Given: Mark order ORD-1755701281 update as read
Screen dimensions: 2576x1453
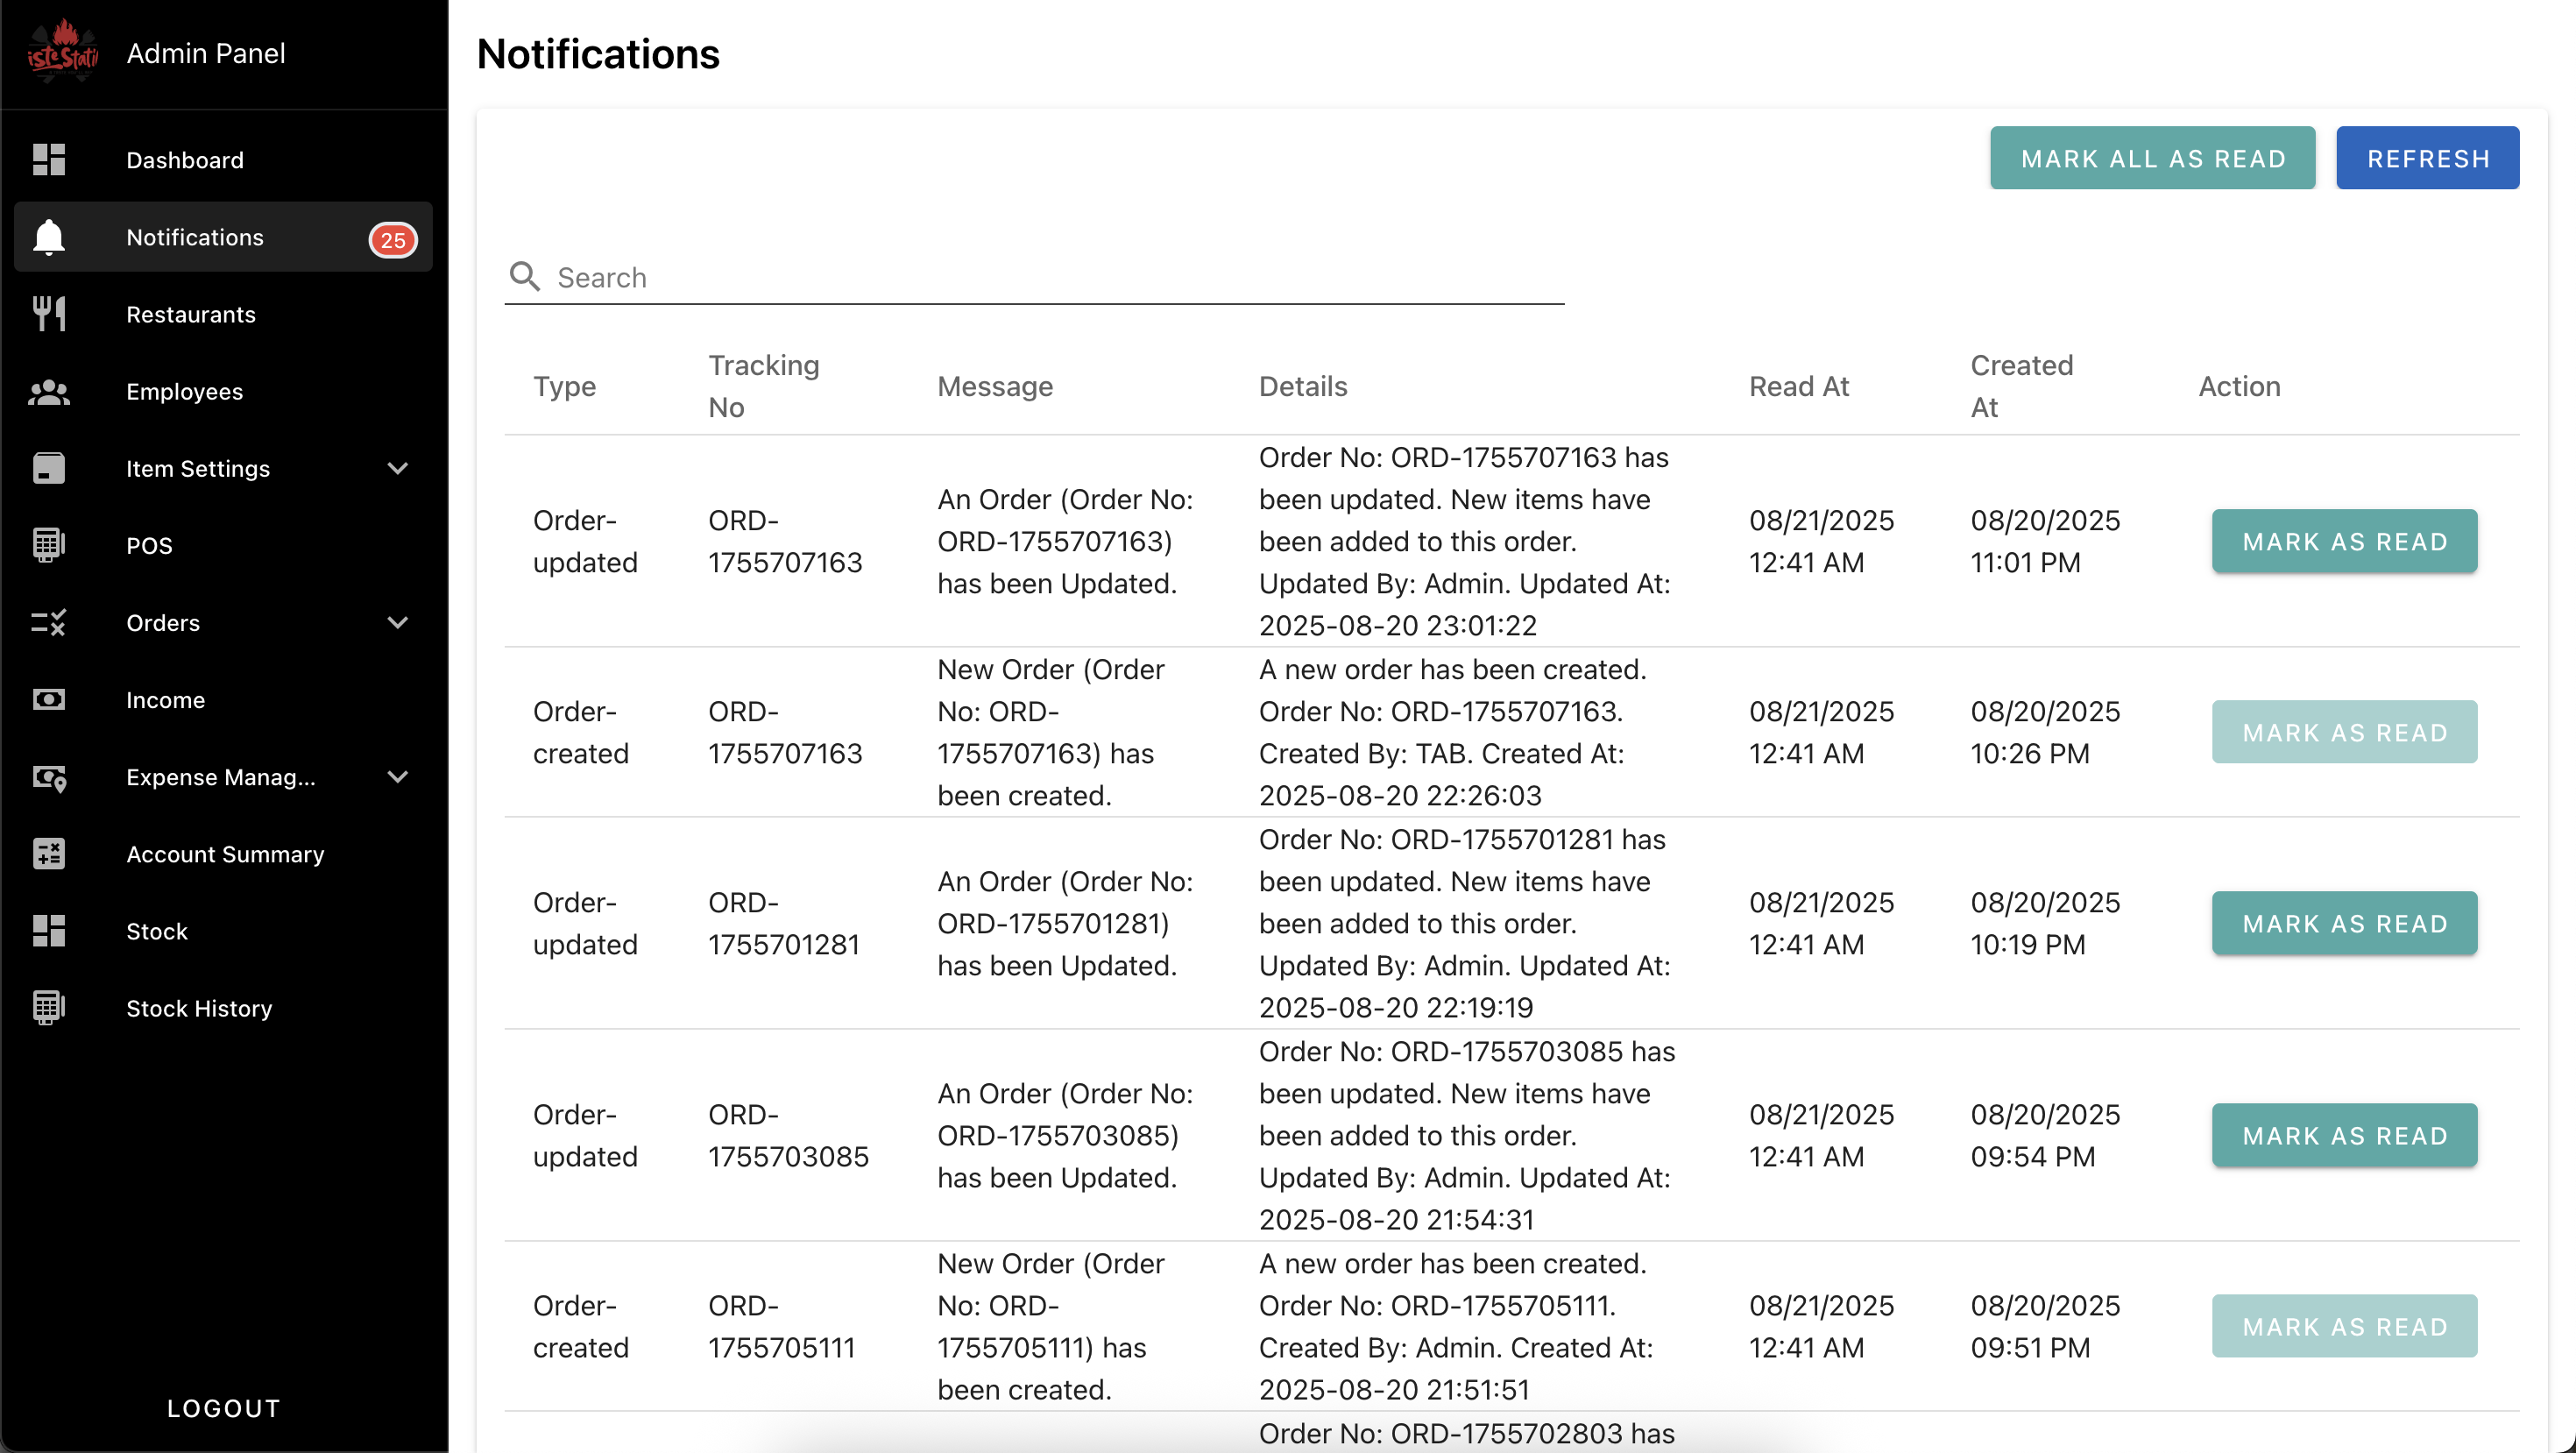Looking at the screenshot, I should point(2344,923).
